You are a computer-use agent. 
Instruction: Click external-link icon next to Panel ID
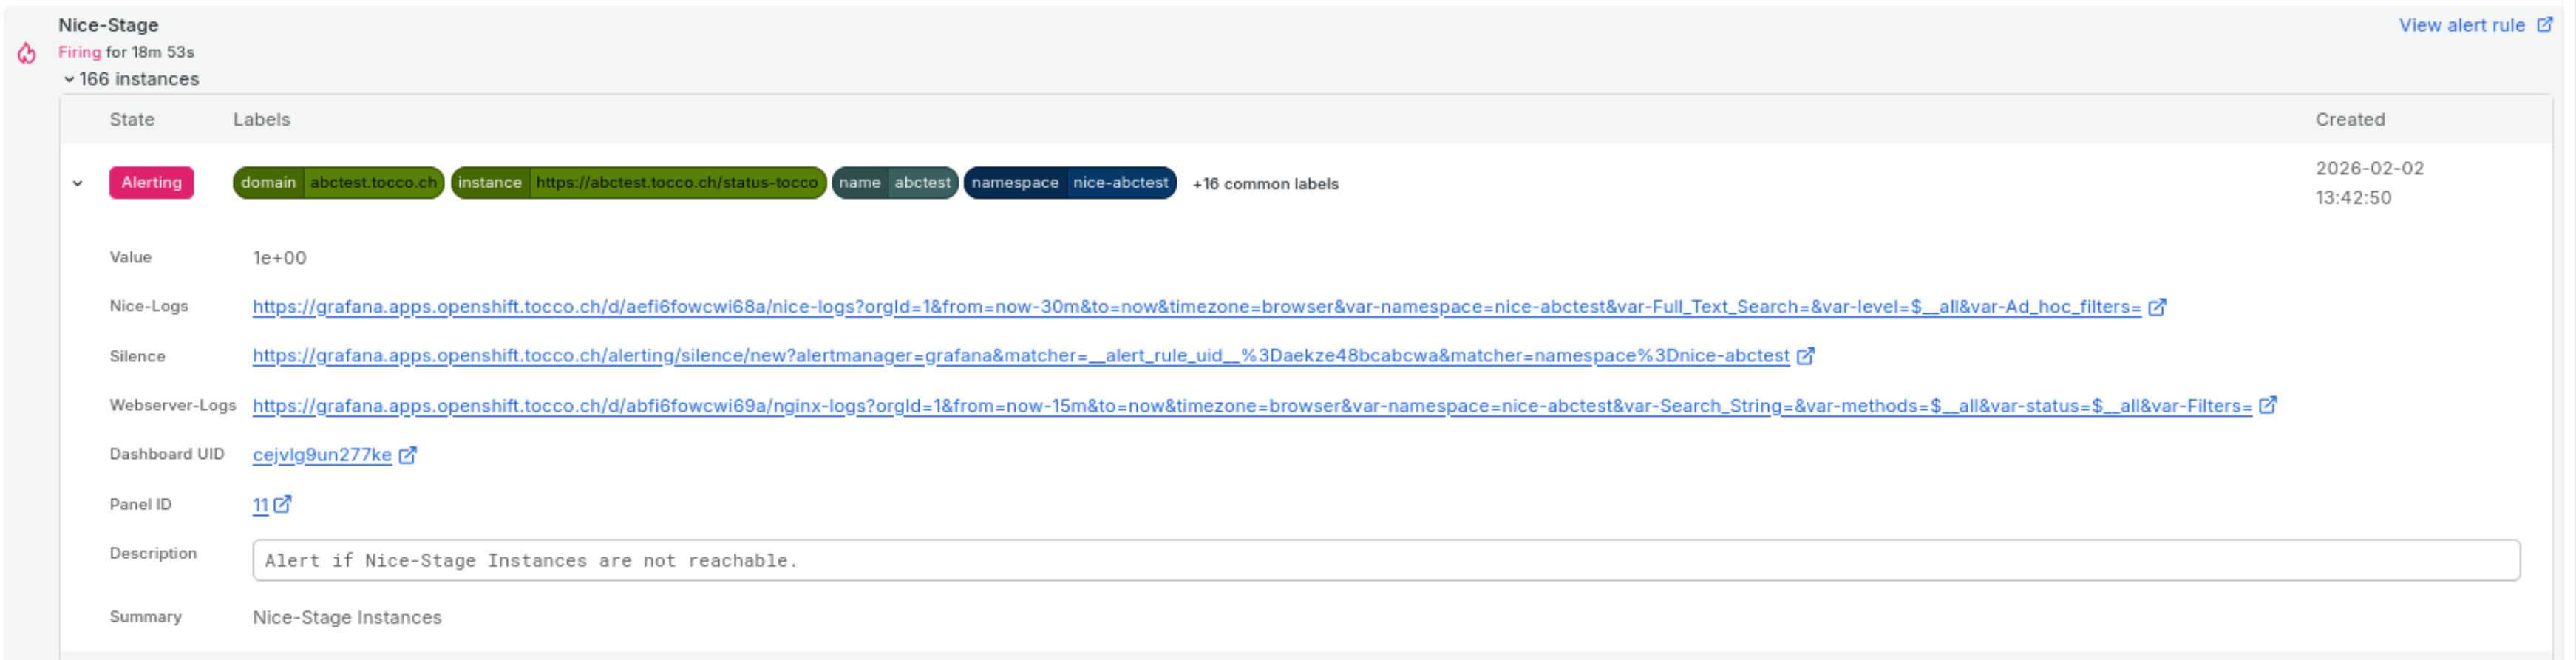pyautogui.click(x=283, y=504)
